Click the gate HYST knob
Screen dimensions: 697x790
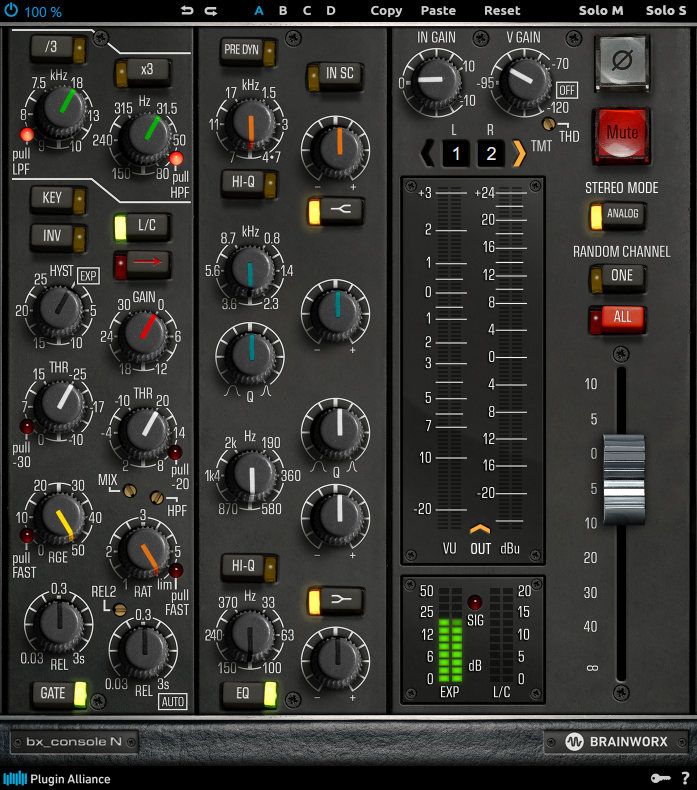coord(59,307)
